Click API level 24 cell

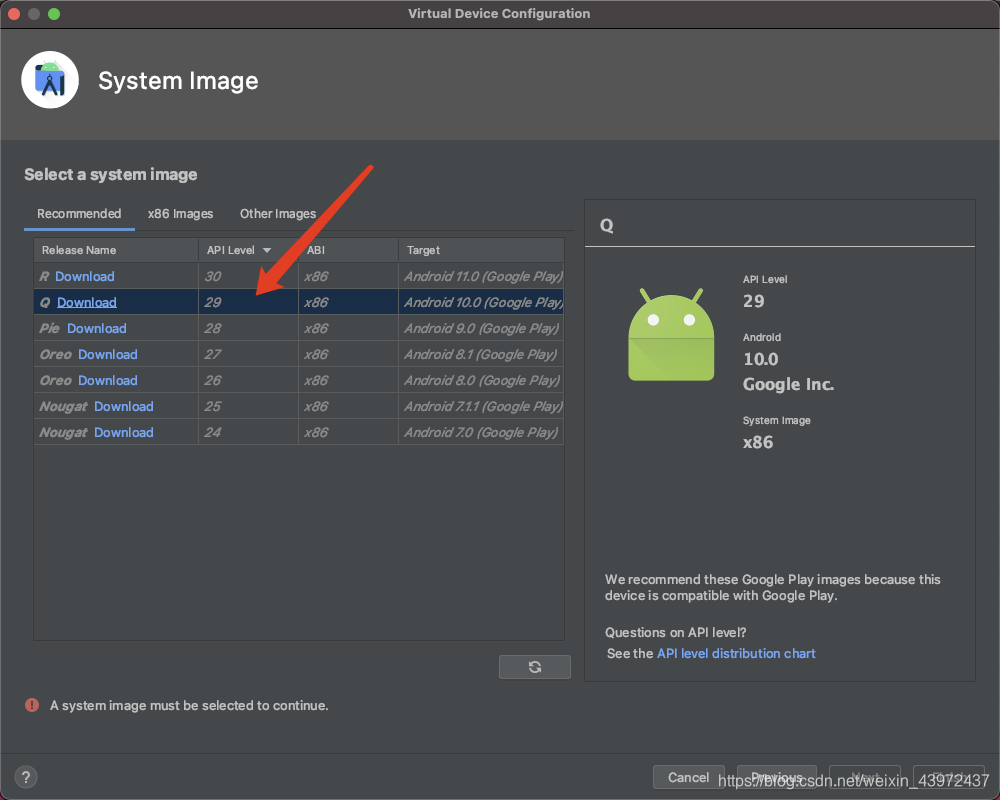248,433
